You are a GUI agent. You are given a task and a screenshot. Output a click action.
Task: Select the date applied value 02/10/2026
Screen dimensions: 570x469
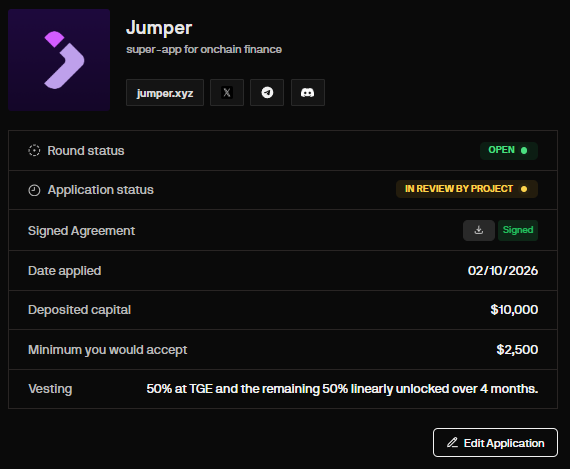[503, 271]
